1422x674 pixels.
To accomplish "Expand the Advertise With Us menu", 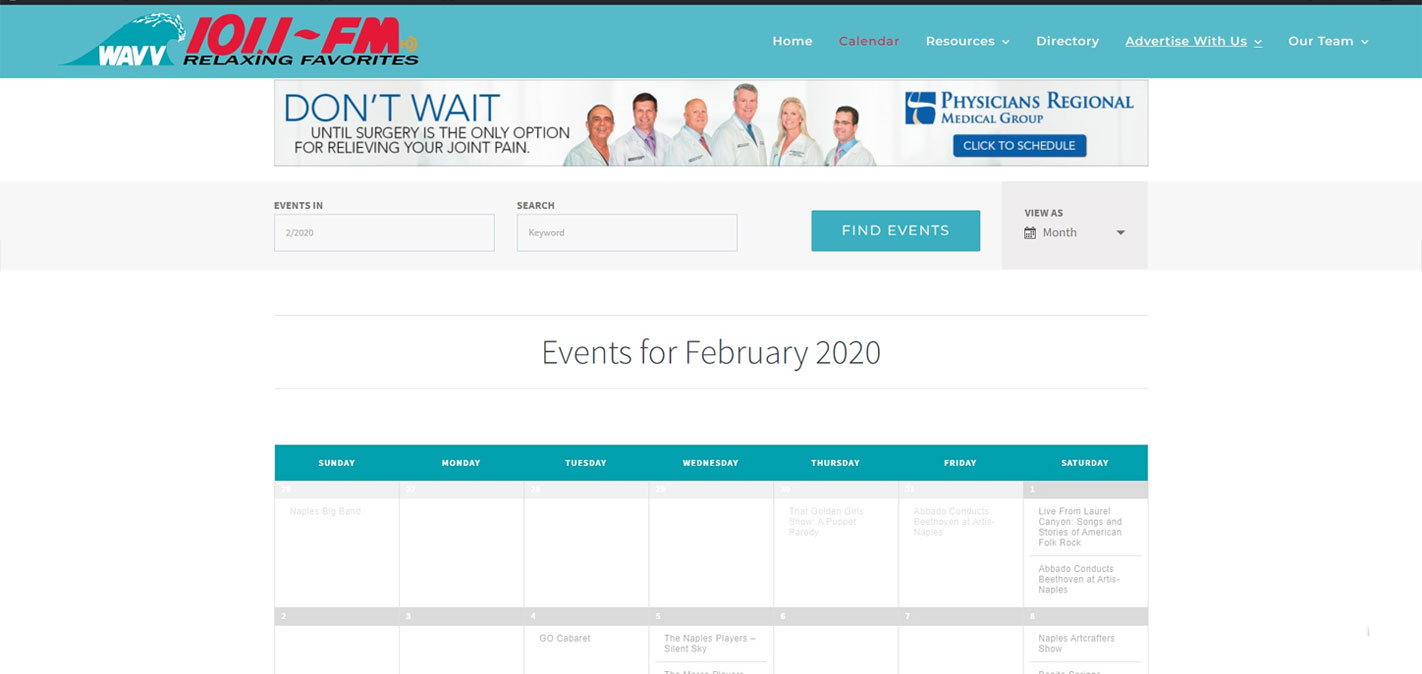I will pos(1193,41).
